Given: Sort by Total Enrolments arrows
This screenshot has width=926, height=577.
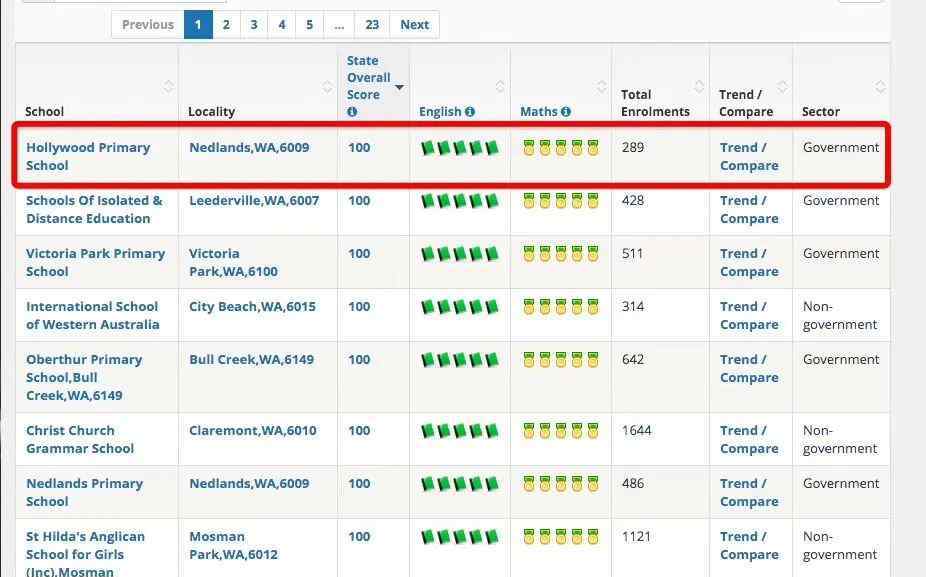Looking at the screenshot, I should coord(699,87).
